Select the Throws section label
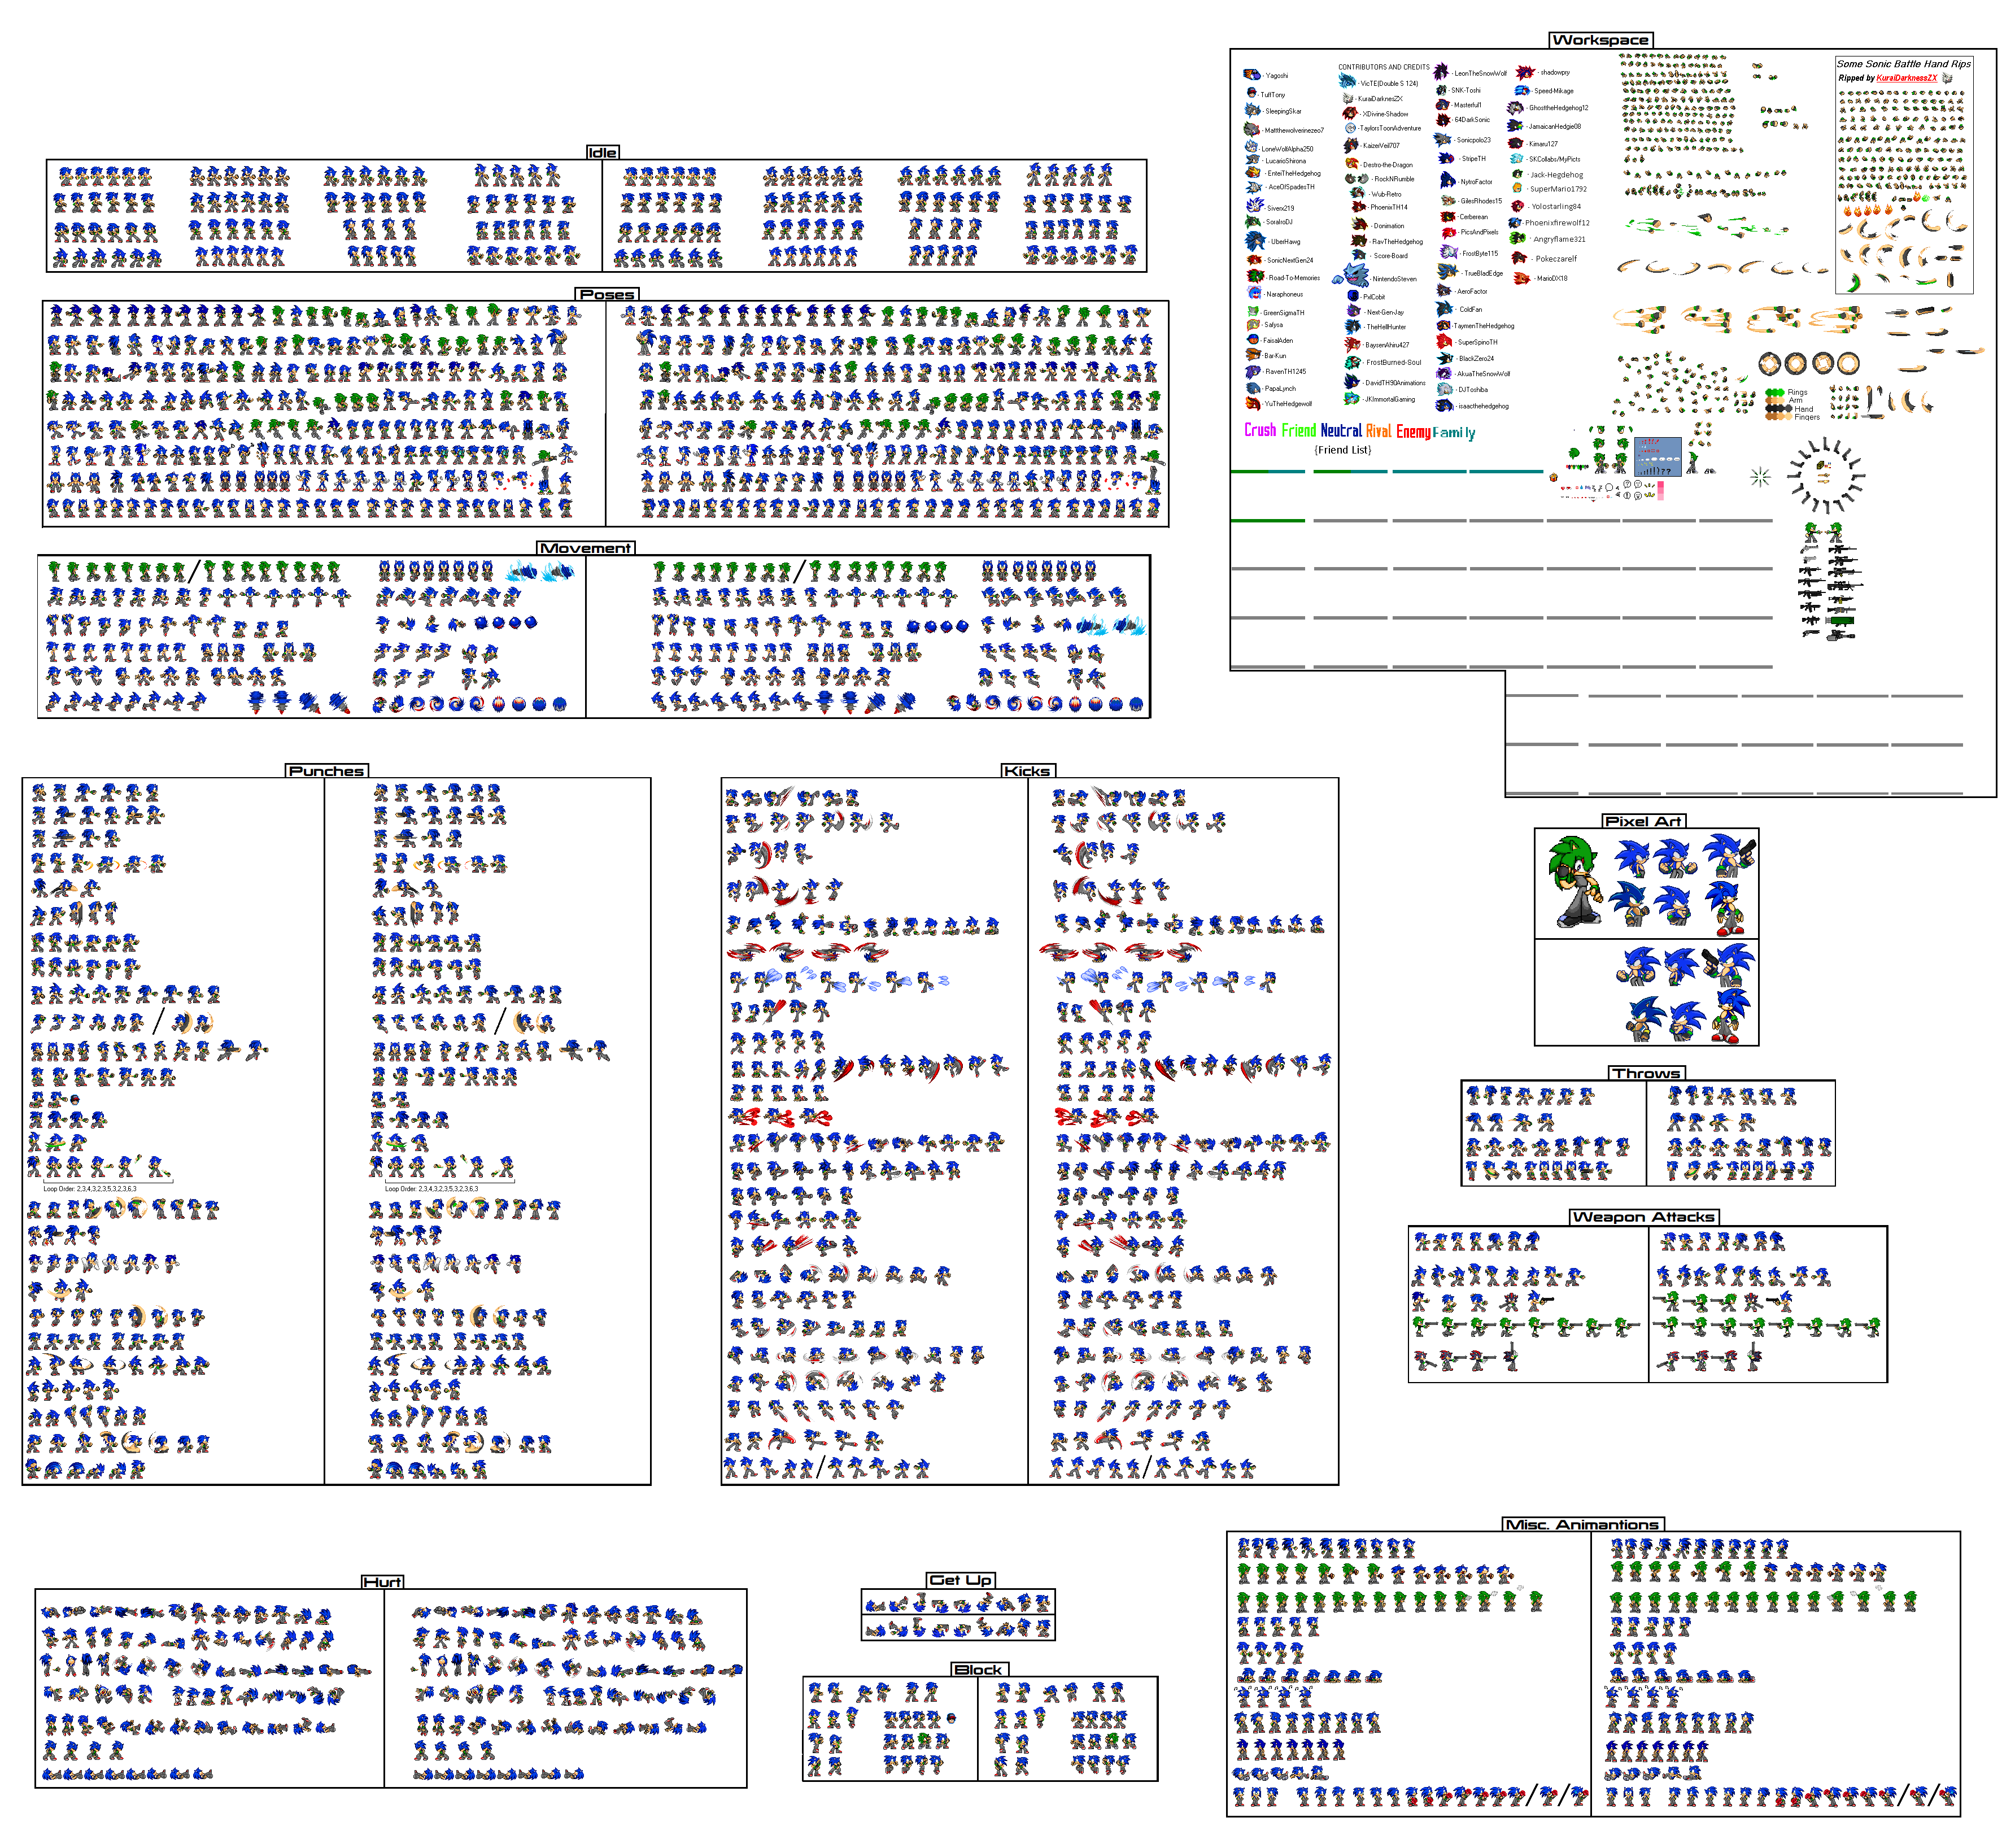The width and height of the screenshot is (2015, 1848). coord(1646,1072)
